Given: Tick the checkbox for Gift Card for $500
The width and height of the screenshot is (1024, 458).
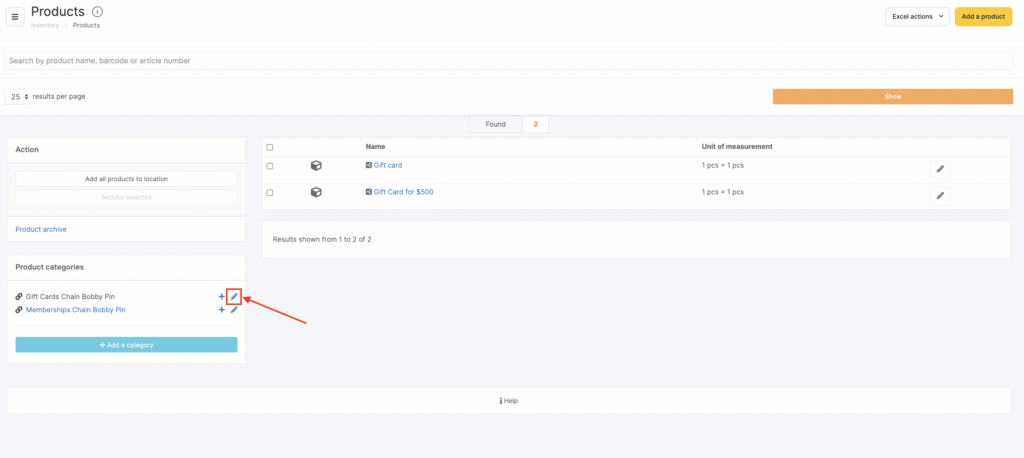Looking at the screenshot, I should point(270,192).
